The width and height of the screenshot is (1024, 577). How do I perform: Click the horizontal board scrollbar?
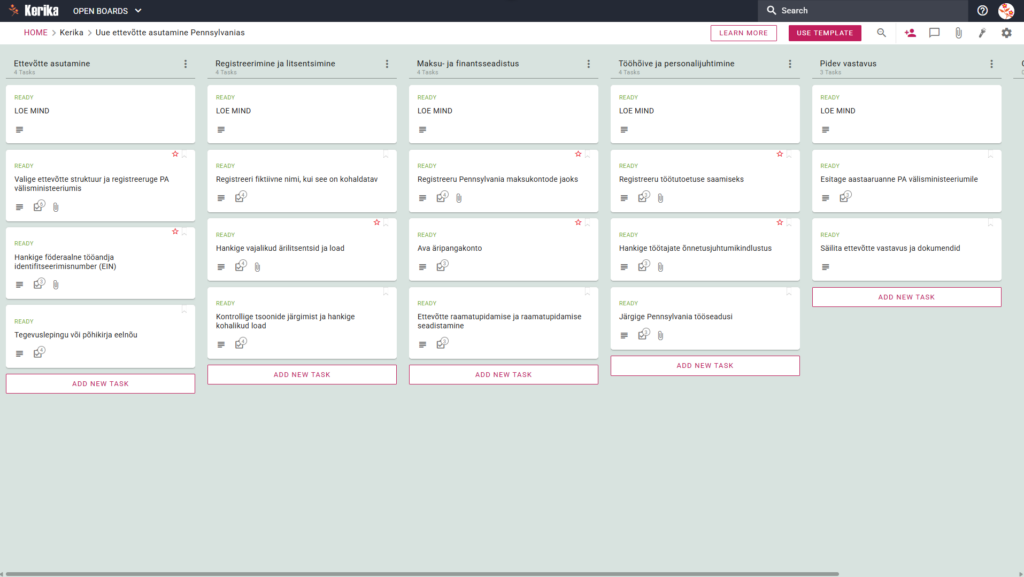[422, 574]
